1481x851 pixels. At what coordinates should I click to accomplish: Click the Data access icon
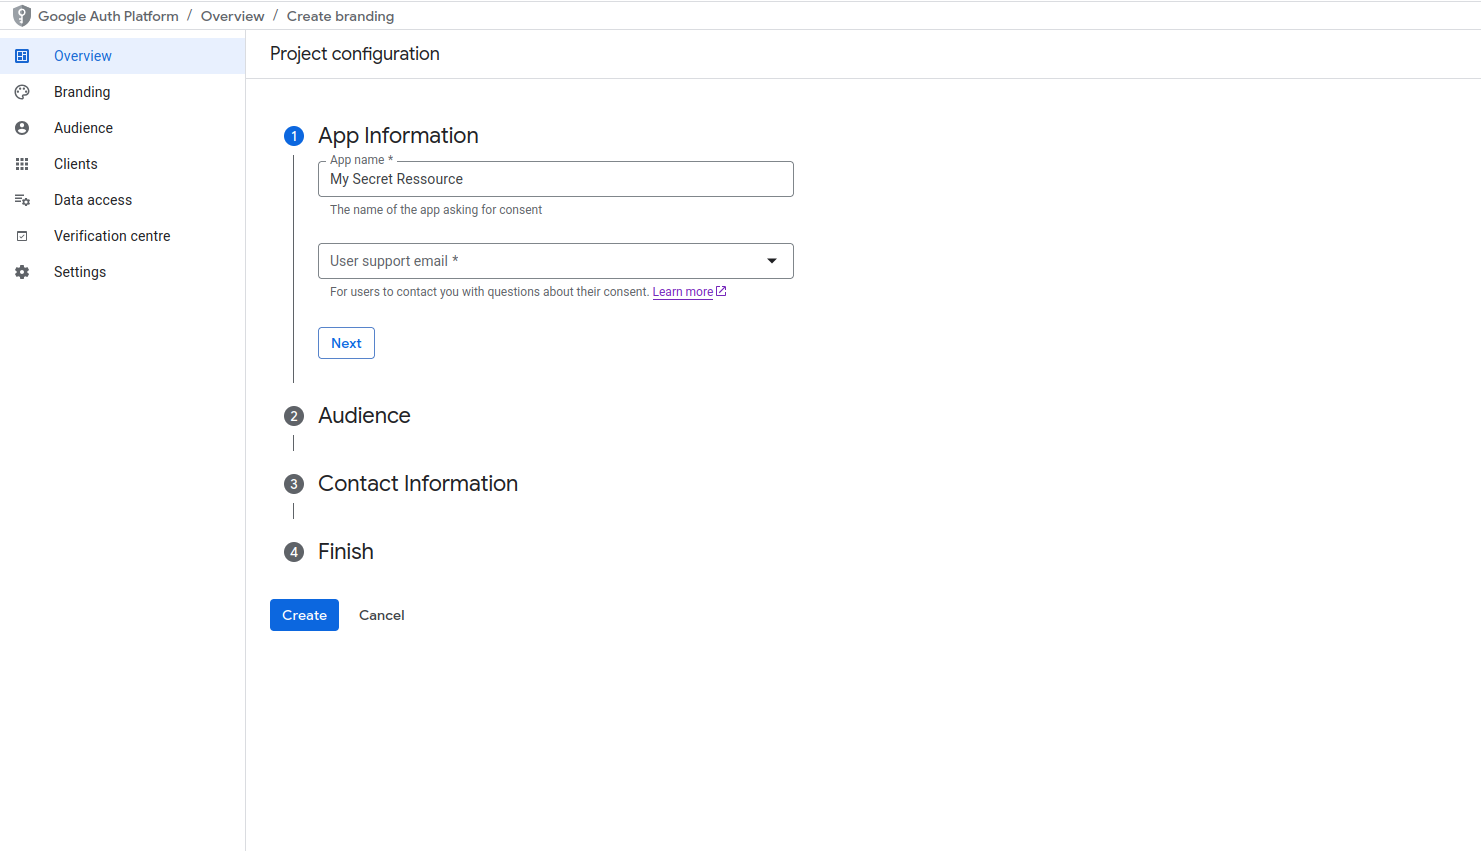(x=22, y=200)
